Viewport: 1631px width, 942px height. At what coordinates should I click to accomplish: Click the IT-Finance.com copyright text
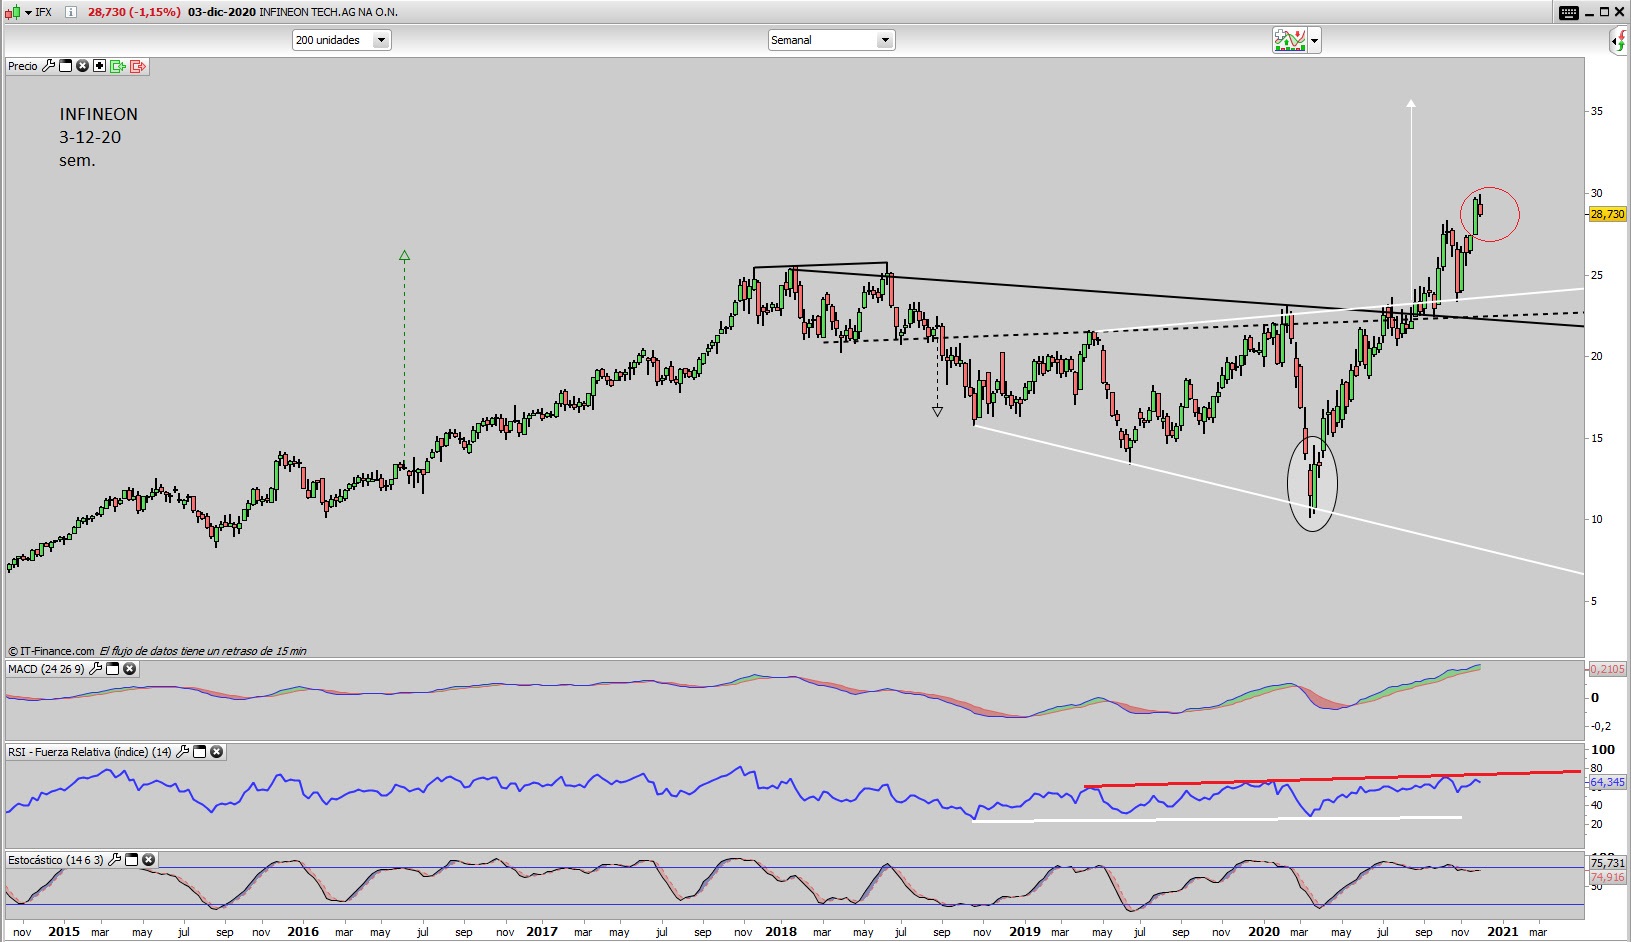51,651
